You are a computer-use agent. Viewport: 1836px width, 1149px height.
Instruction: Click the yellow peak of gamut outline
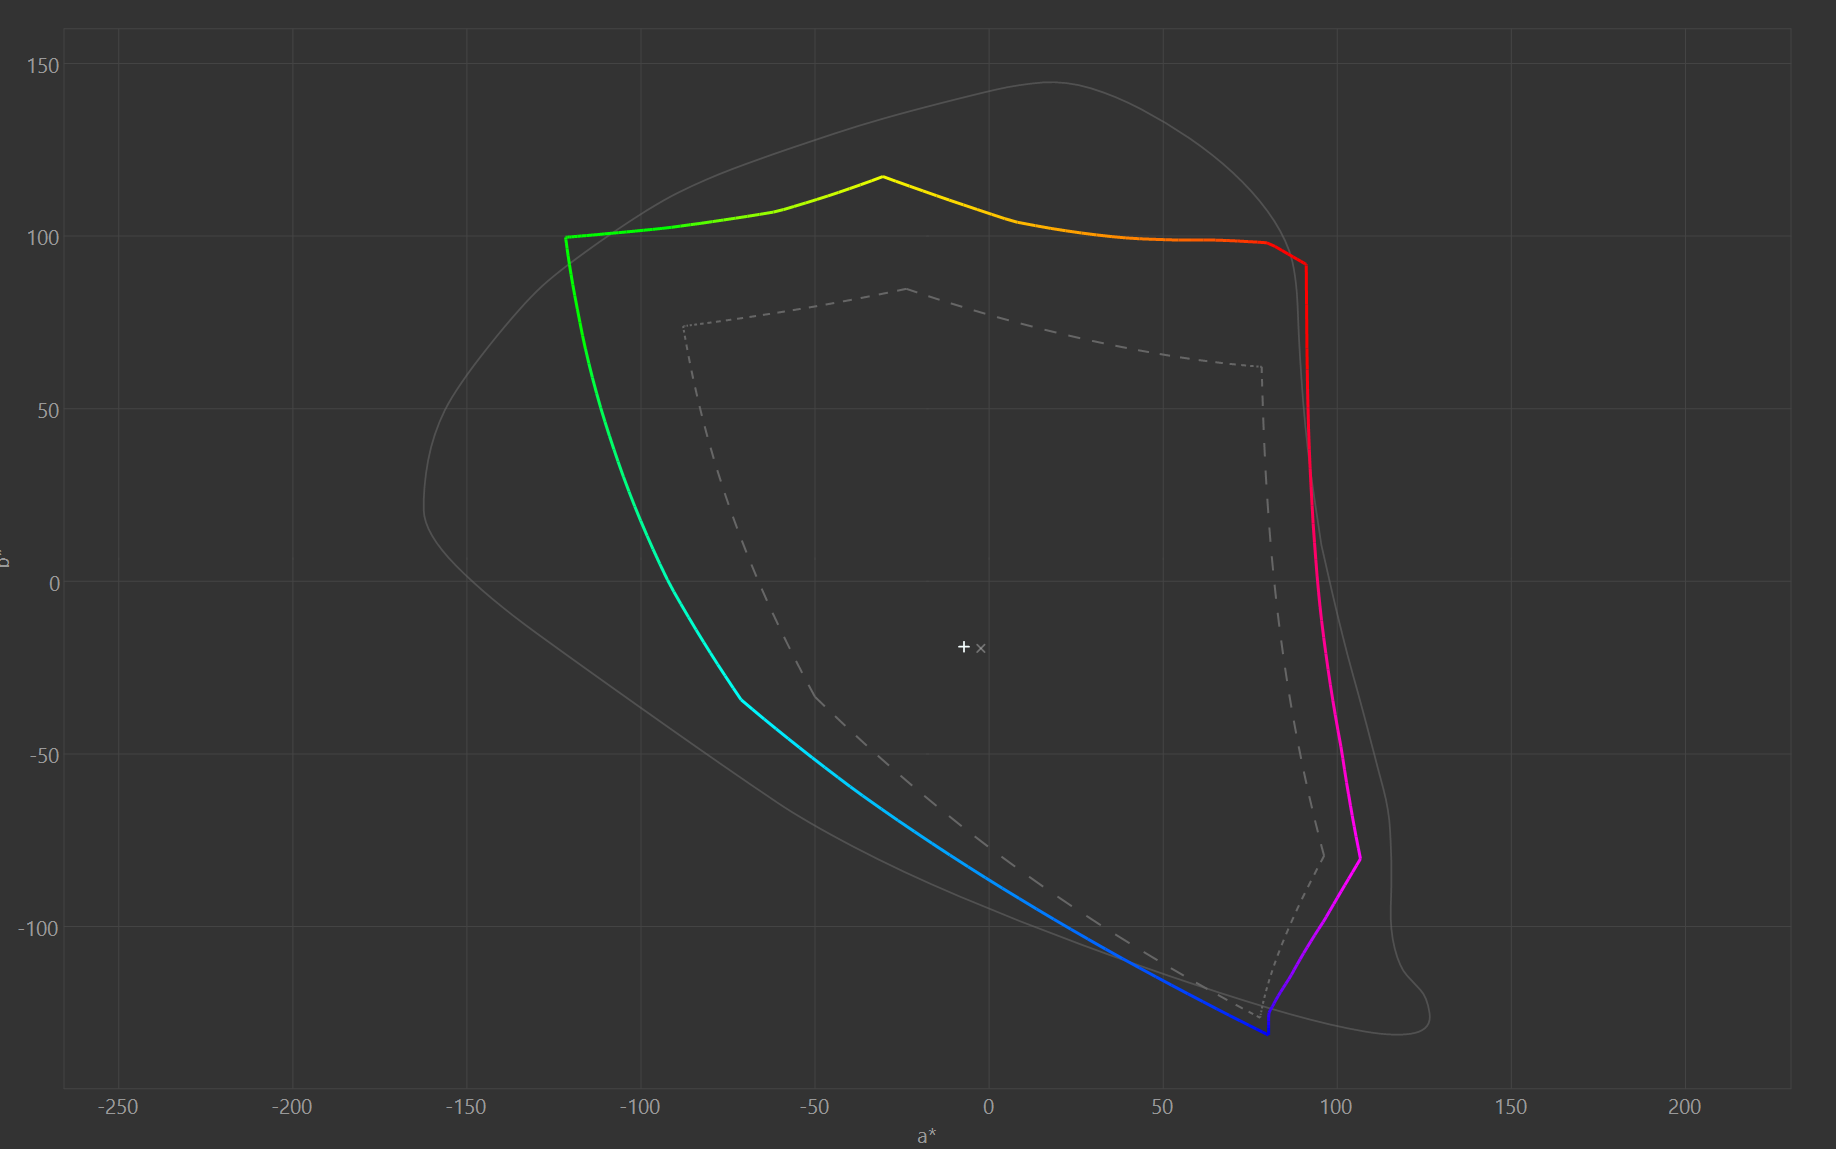click(x=883, y=176)
